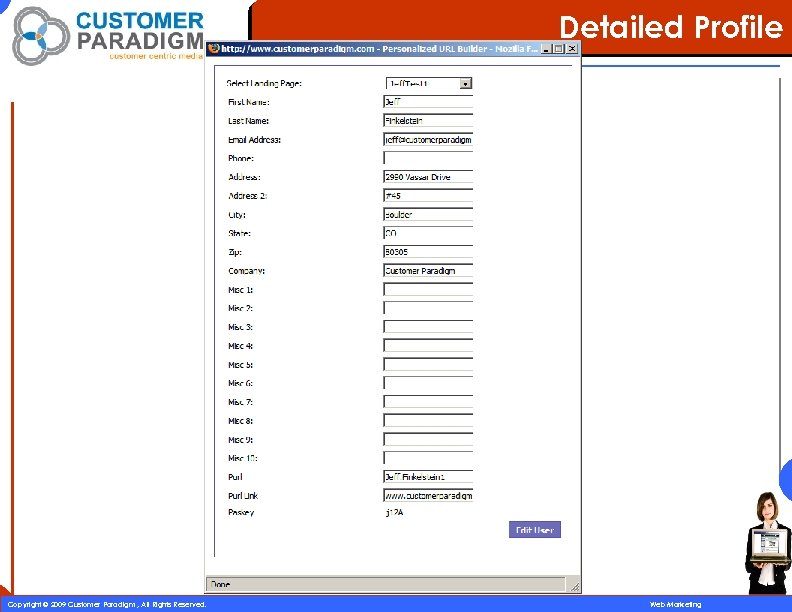Click the Last Name field containing Finkelstein
Viewport: 792px width, 612px height.
coord(428,120)
